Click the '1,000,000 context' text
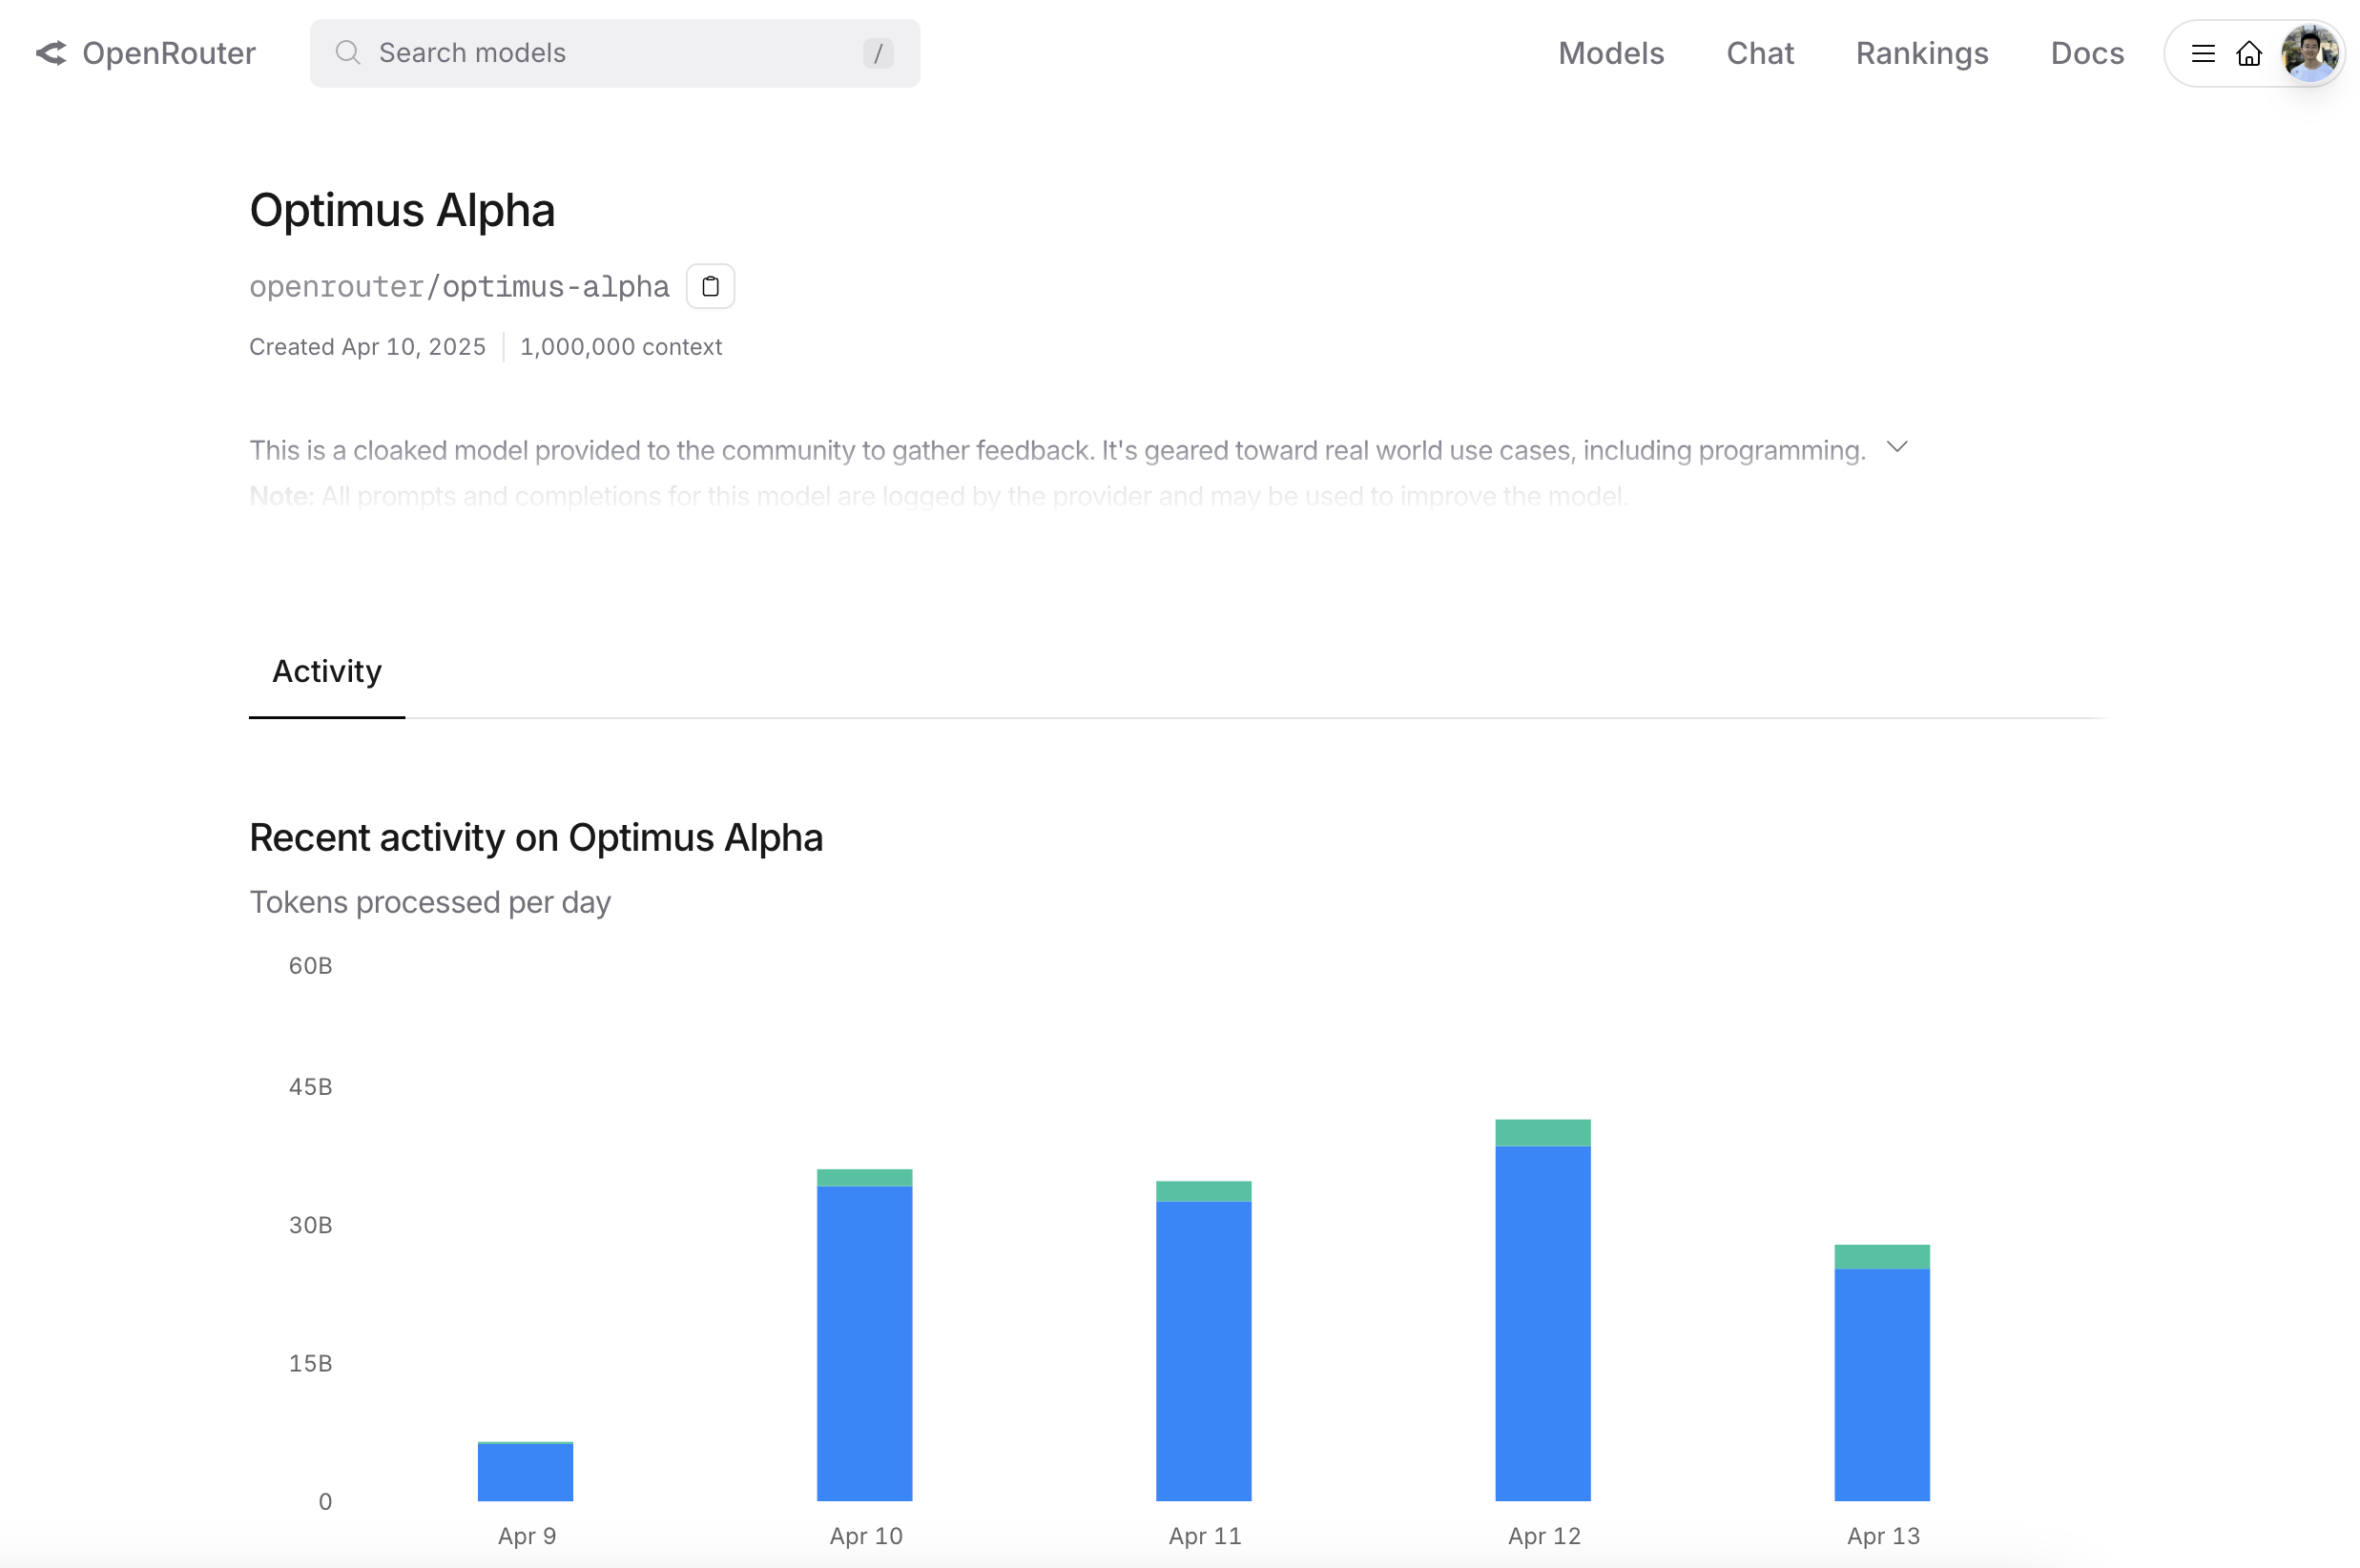Image resolution: width=2360 pixels, height=1568 pixels. point(620,347)
